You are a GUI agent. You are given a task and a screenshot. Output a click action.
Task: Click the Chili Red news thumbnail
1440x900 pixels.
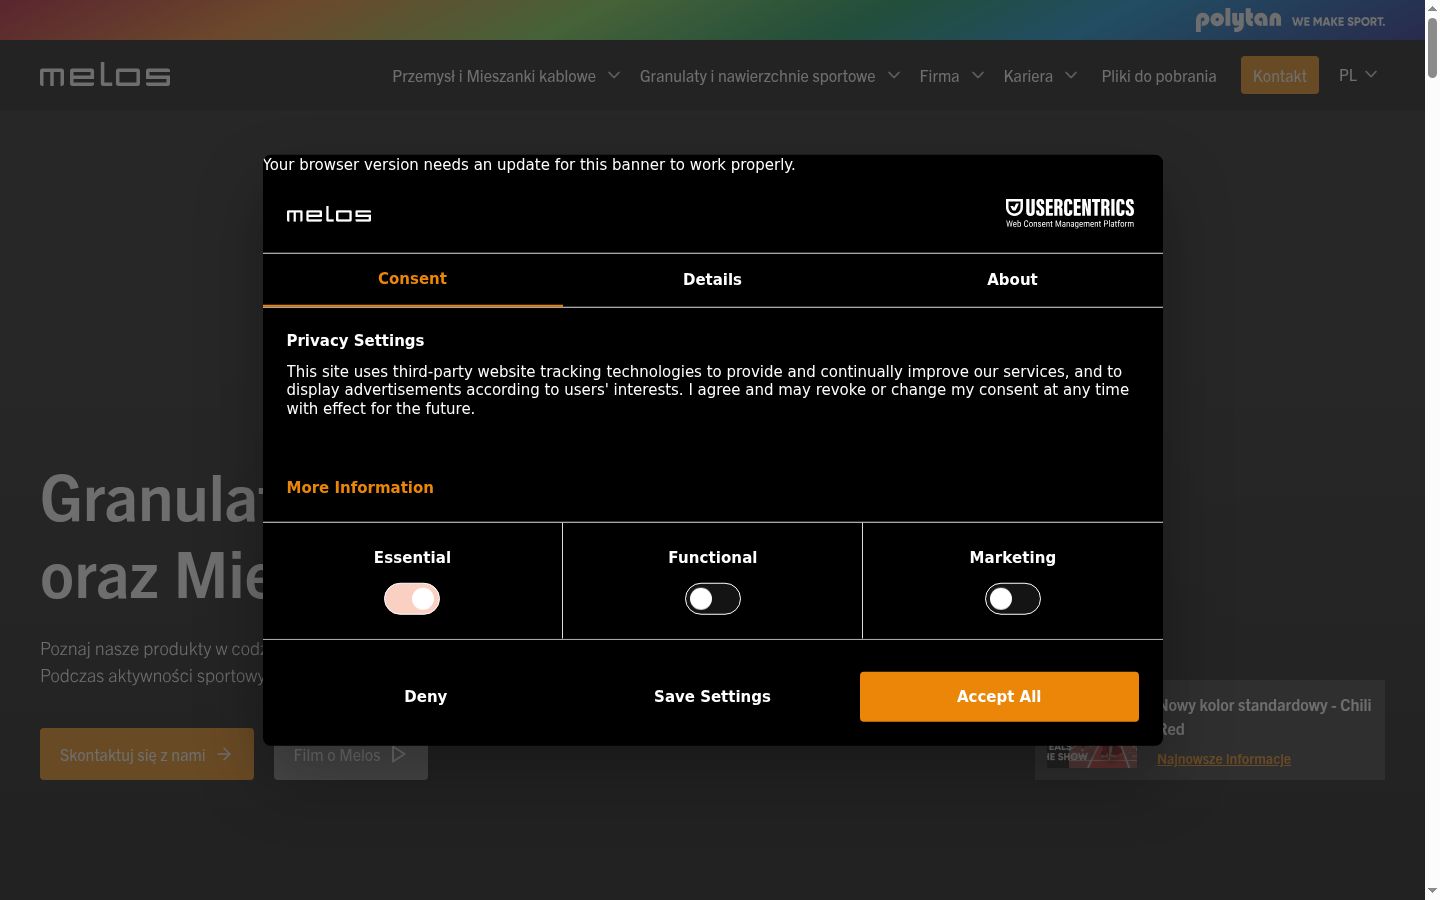tap(1092, 756)
